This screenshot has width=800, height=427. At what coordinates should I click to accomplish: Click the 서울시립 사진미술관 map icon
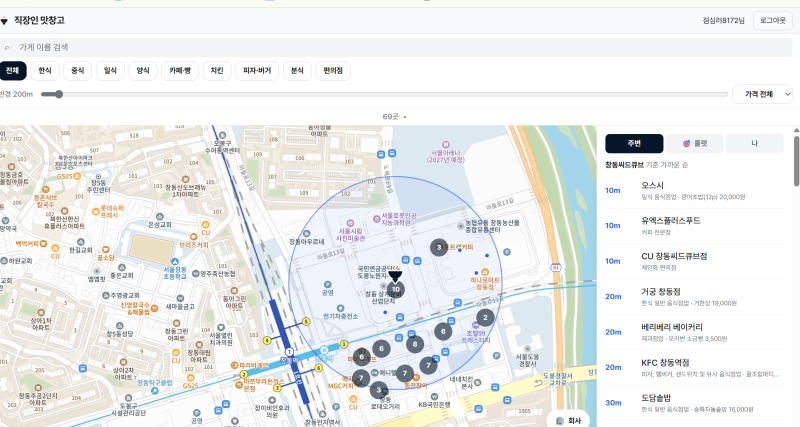tap(350, 223)
